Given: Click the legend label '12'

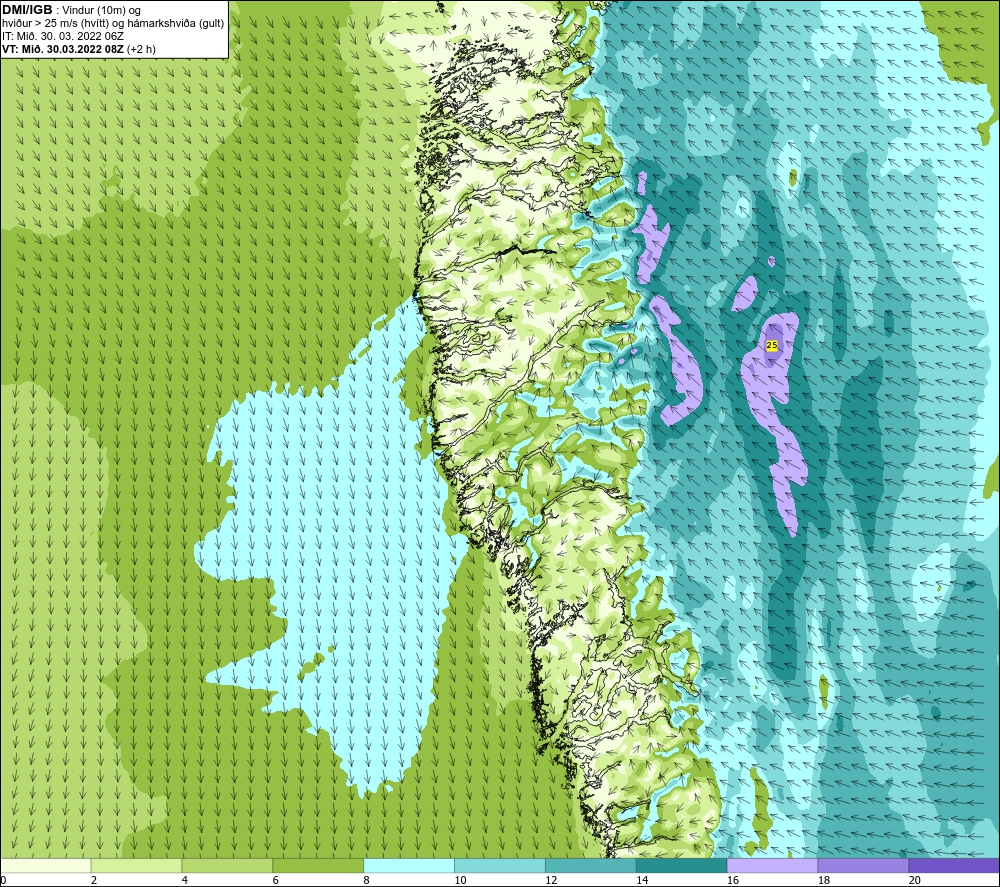Looking at the screenshot, I should 551,880.
